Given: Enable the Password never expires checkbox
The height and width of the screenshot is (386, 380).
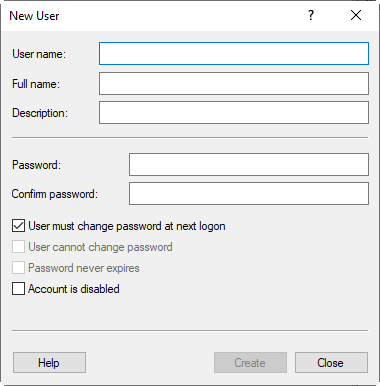Looking at the screenshot, I should [x=18, y=268].
